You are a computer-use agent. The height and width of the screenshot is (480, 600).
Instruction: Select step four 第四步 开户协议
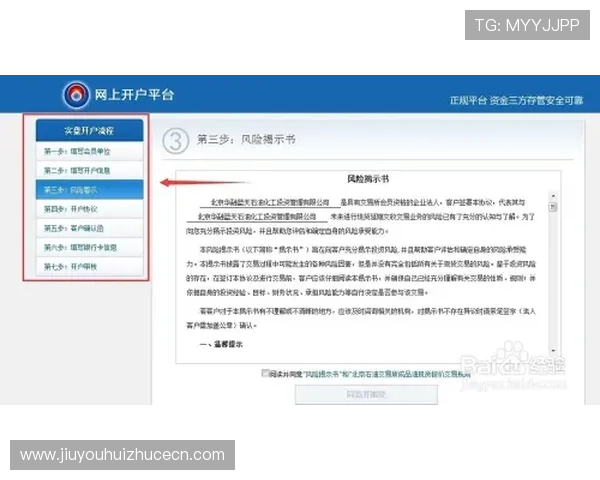coord(90,209)
